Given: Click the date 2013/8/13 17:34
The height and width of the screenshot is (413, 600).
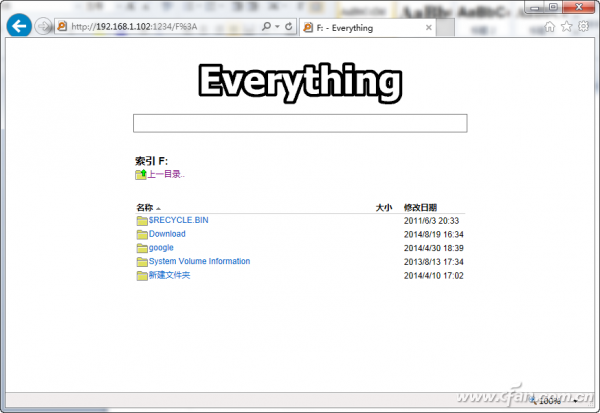Looking at the screenshot, I should coord(434,262).
